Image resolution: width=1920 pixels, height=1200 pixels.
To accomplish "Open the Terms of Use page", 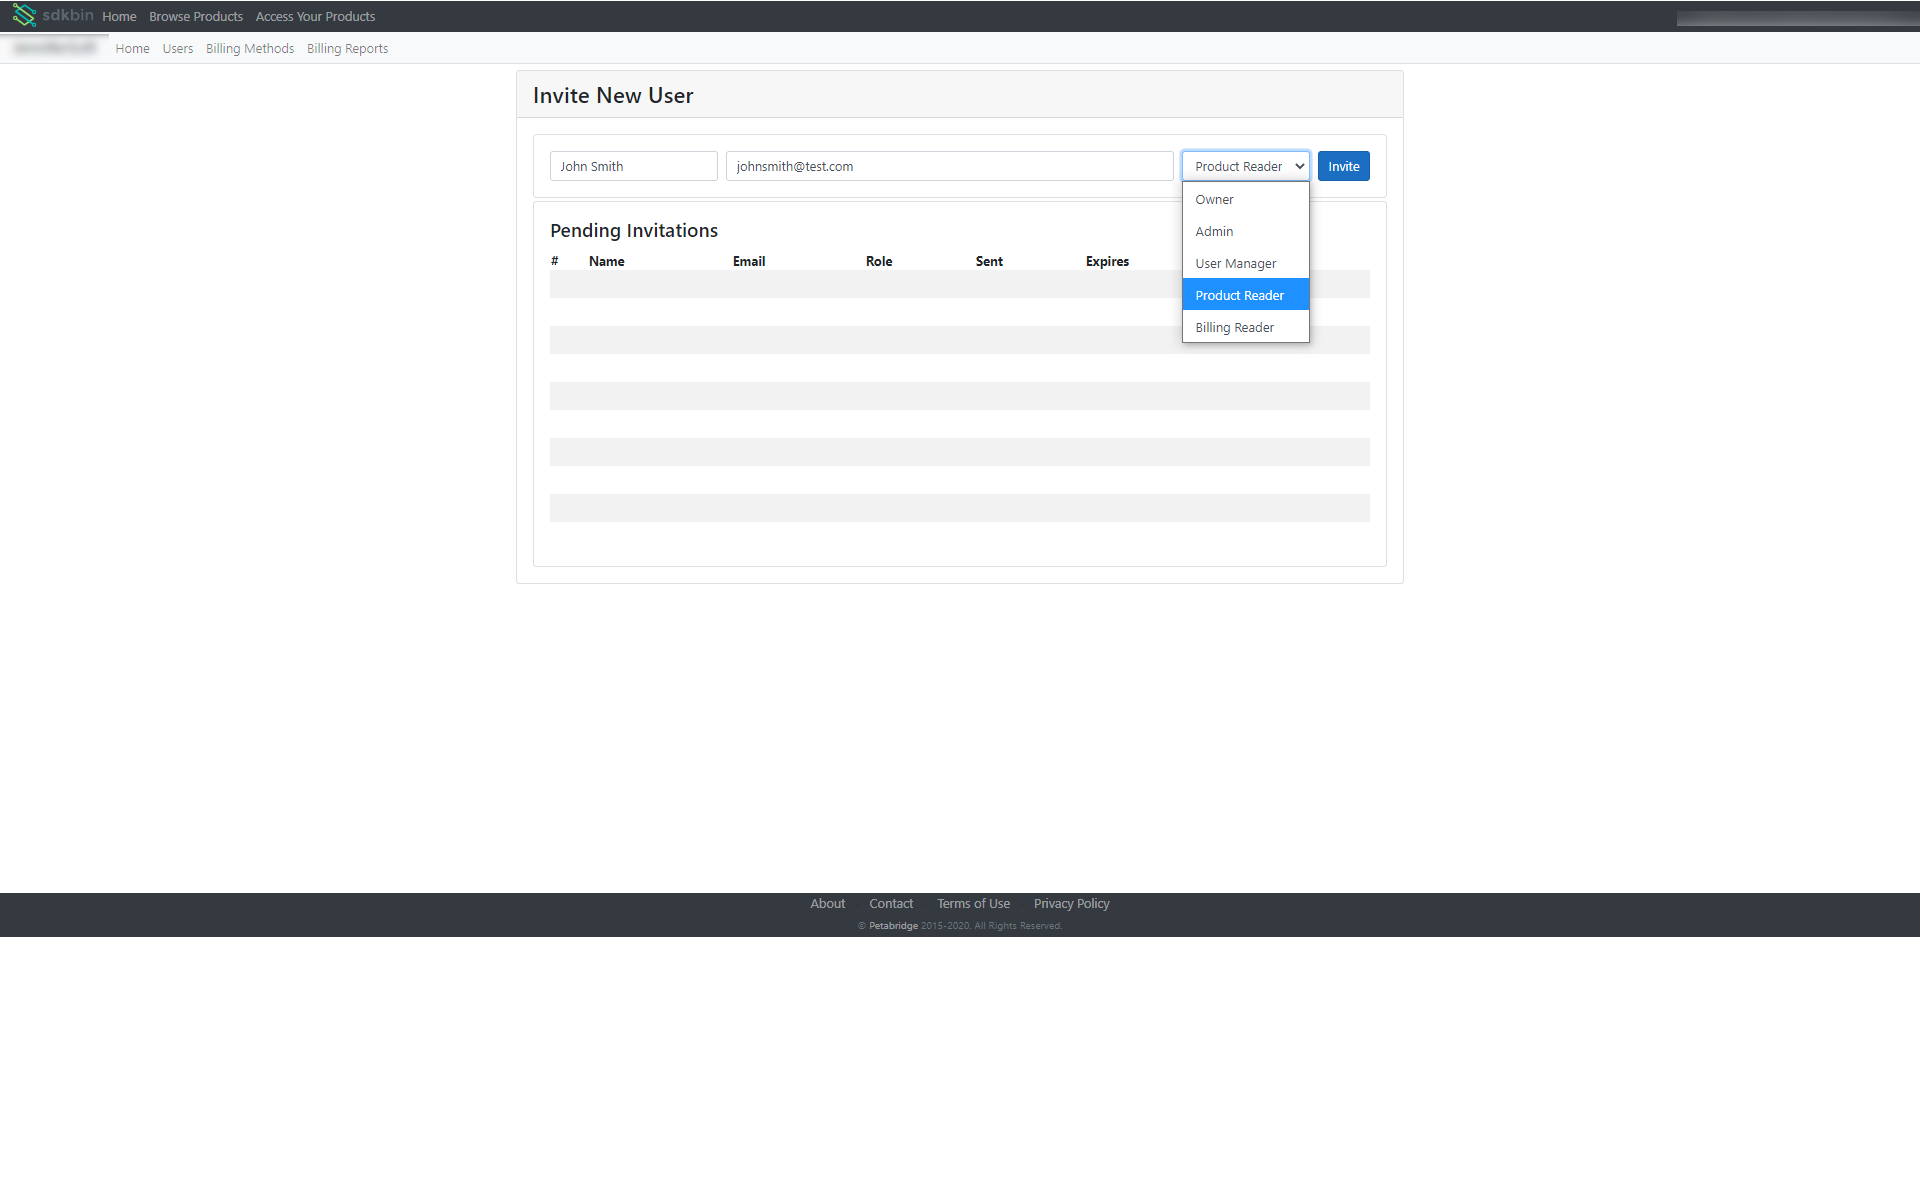I will pyautogui.click(x=973, y=903).
